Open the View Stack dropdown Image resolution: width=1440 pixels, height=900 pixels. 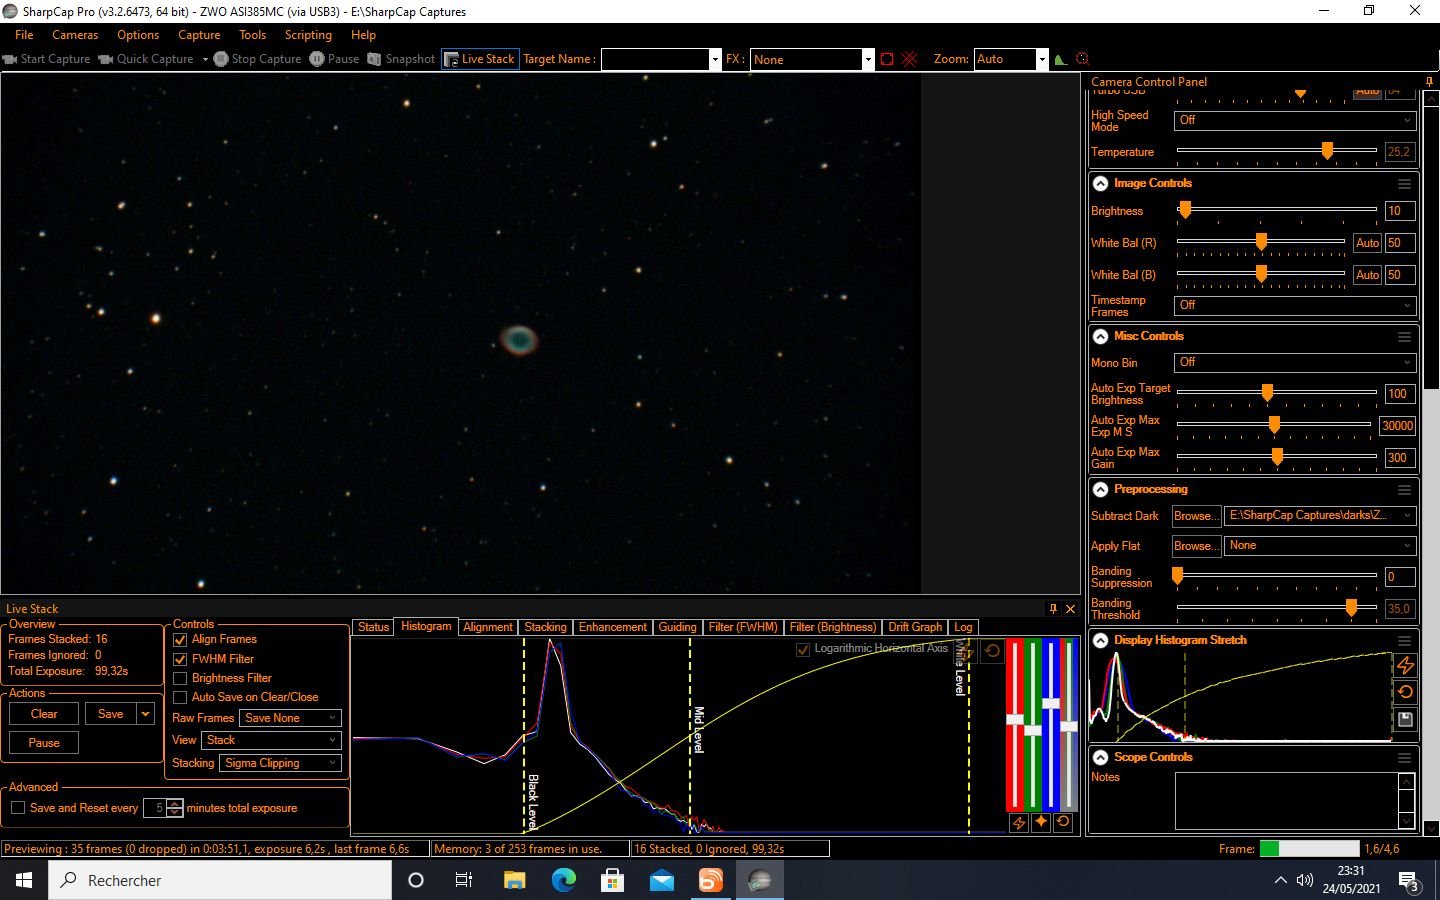coord(272,740)
